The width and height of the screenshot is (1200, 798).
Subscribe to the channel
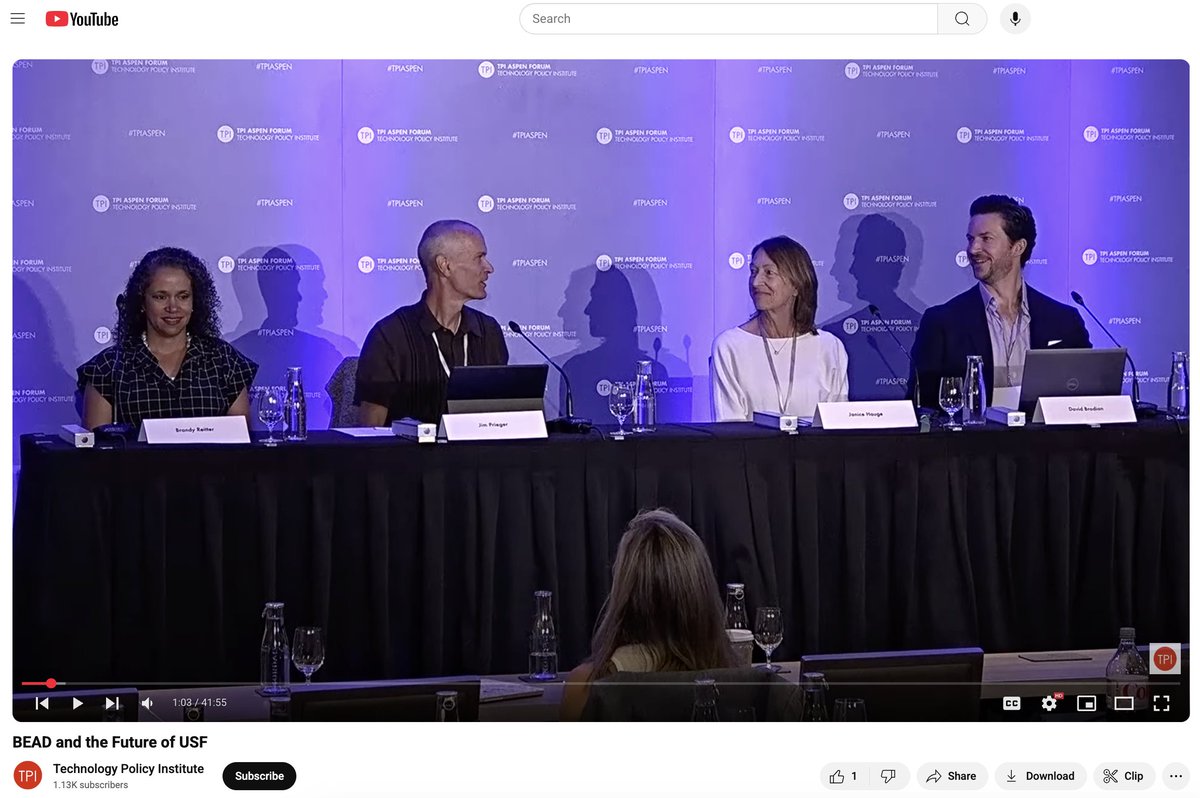tap(259, 776)
